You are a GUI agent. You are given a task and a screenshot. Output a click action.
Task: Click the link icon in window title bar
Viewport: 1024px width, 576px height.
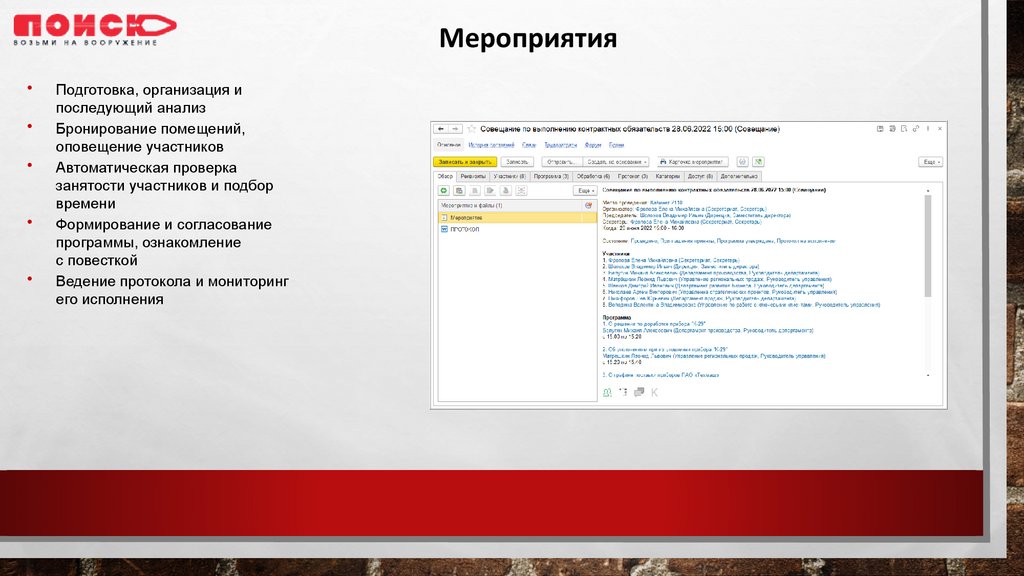(x=916, y=129)
